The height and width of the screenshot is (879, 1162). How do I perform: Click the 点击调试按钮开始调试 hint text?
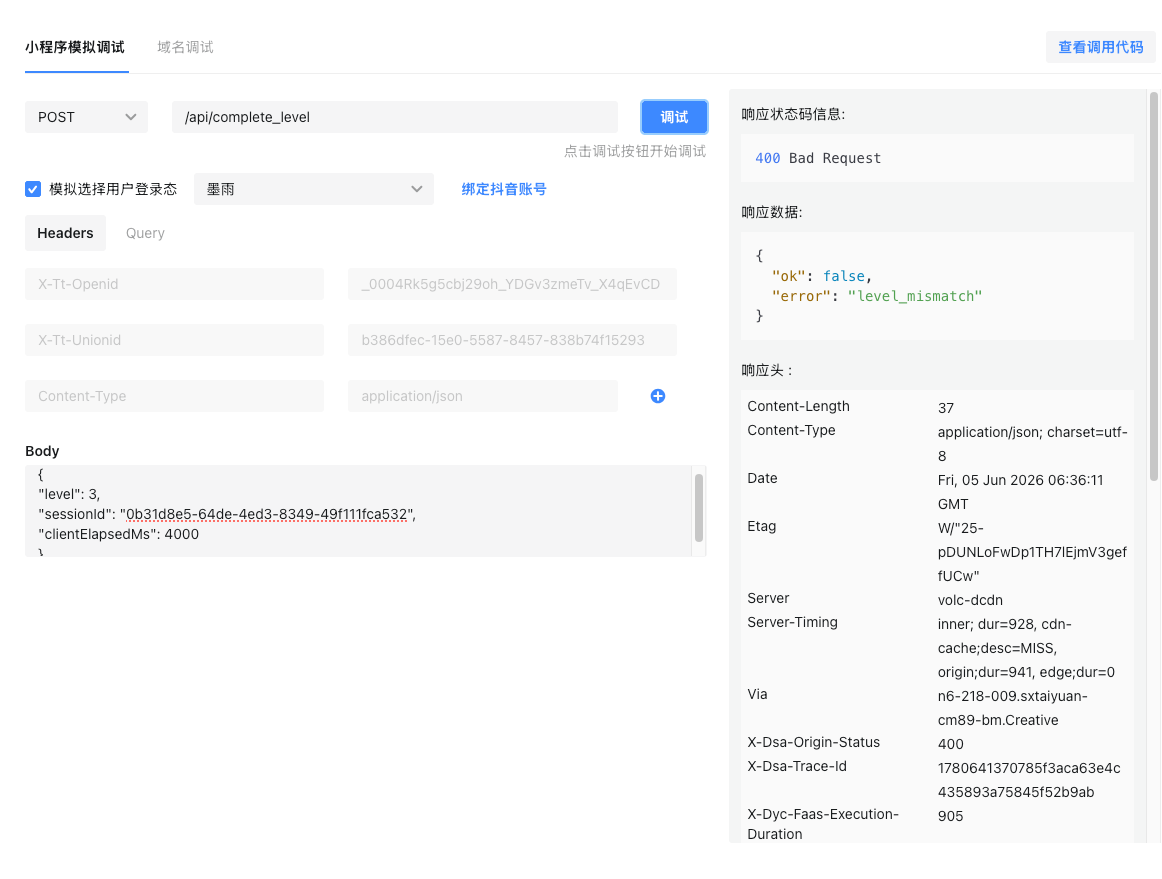[634, 151]
